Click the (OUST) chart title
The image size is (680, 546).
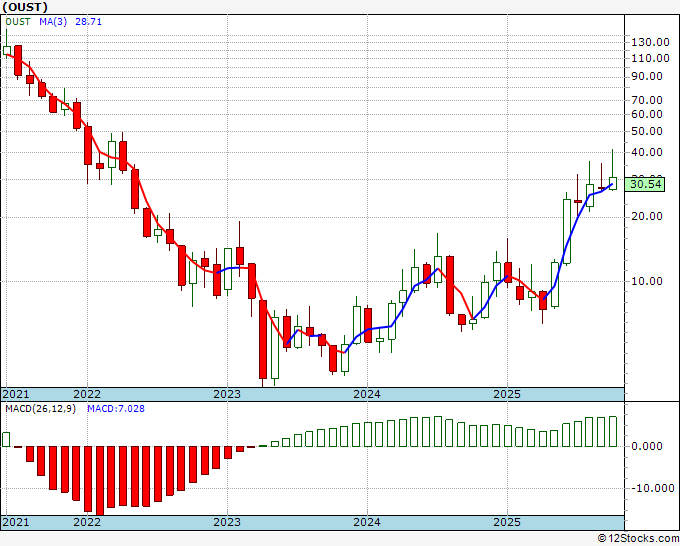coord(25,7)
